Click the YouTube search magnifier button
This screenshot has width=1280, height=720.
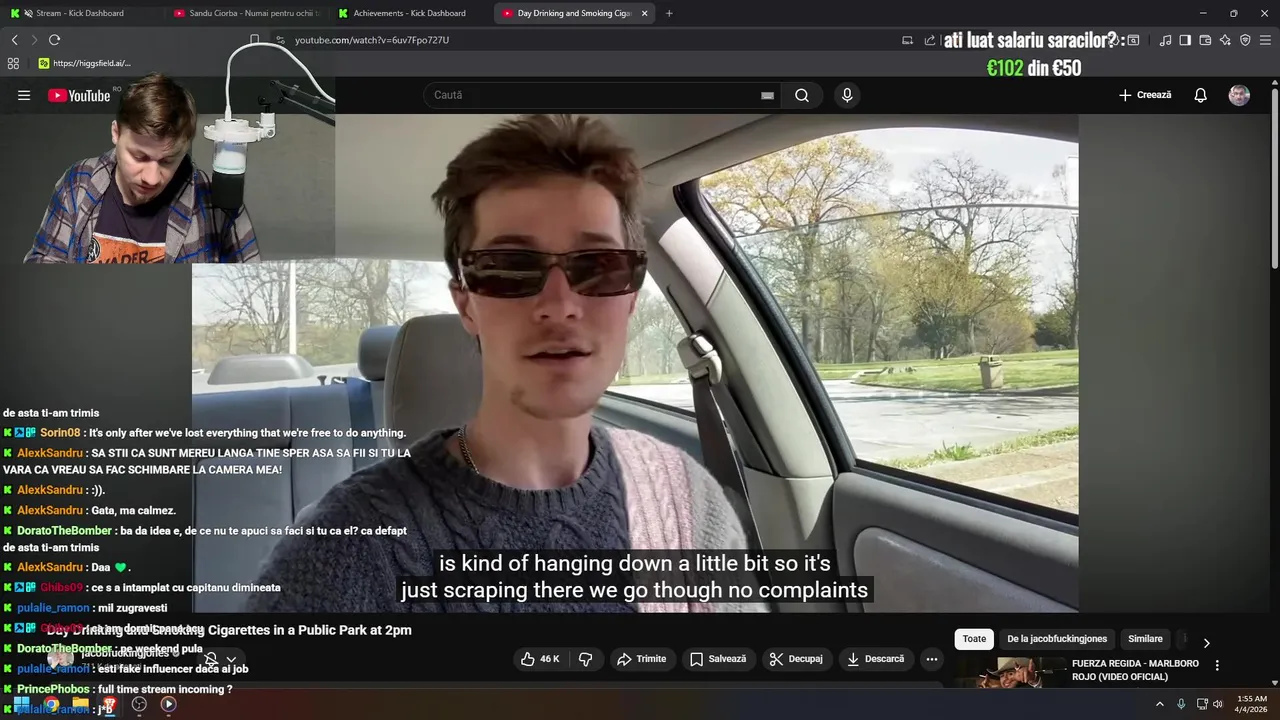(x=802, y=95)
